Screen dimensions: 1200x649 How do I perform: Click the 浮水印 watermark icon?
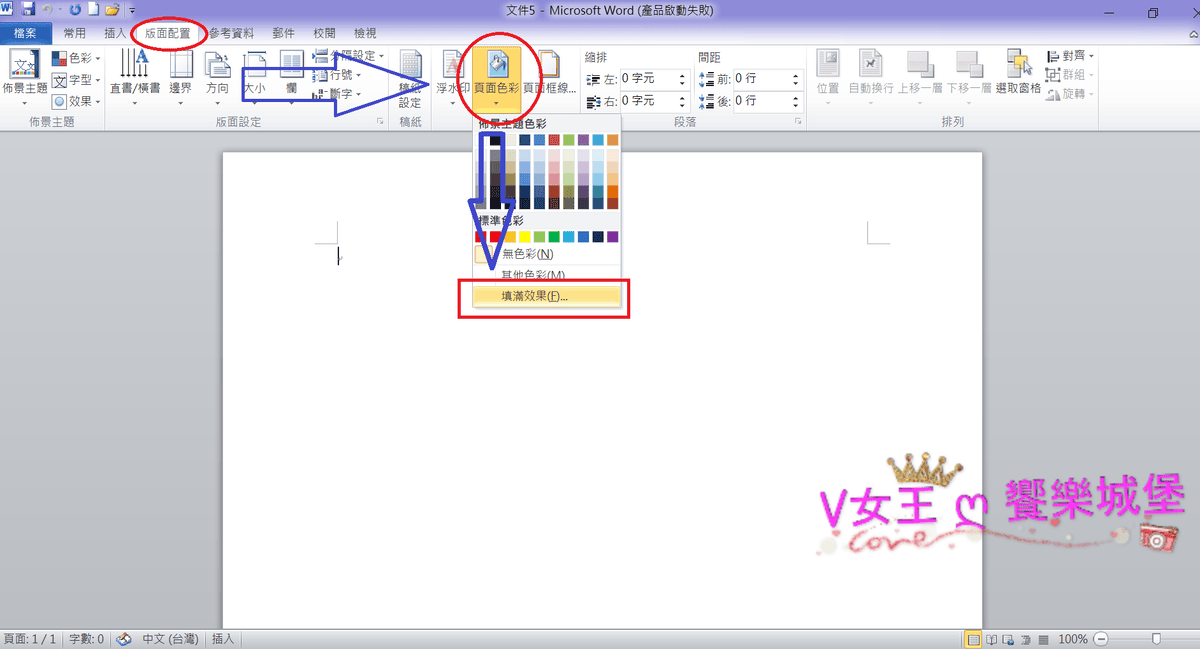(x=453, y=72)
